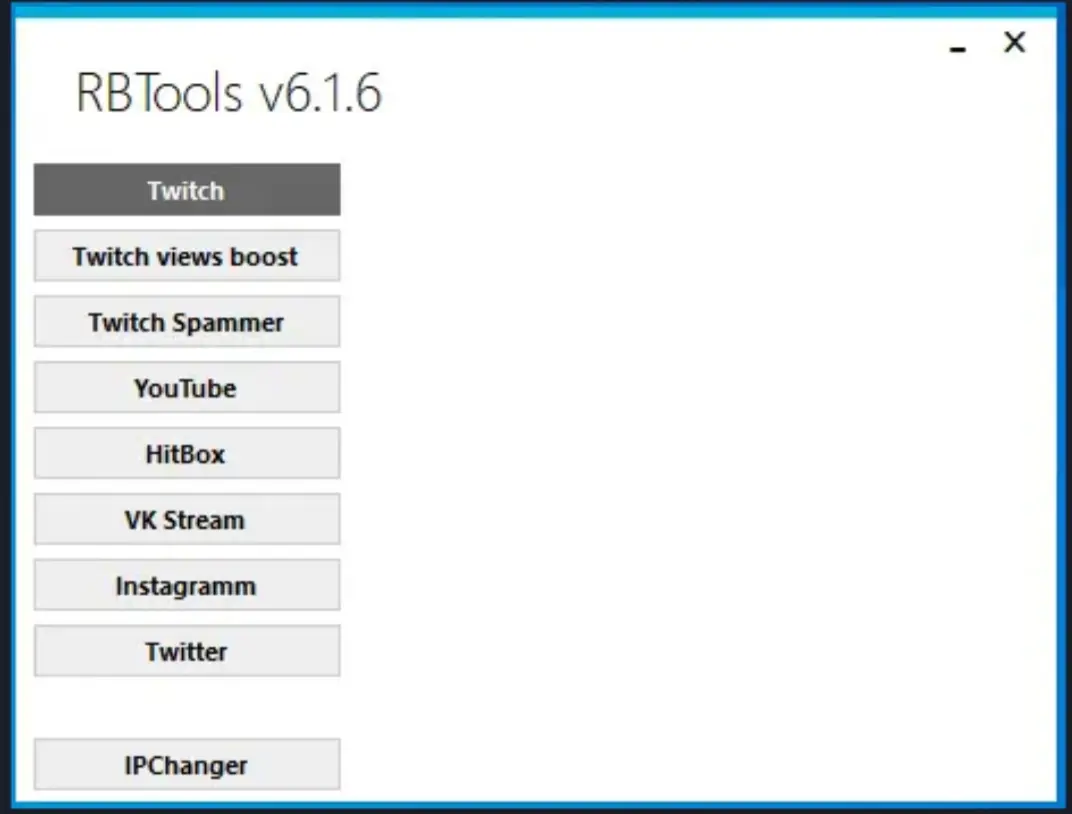Minimize the RBTools window

coord(958,48)
